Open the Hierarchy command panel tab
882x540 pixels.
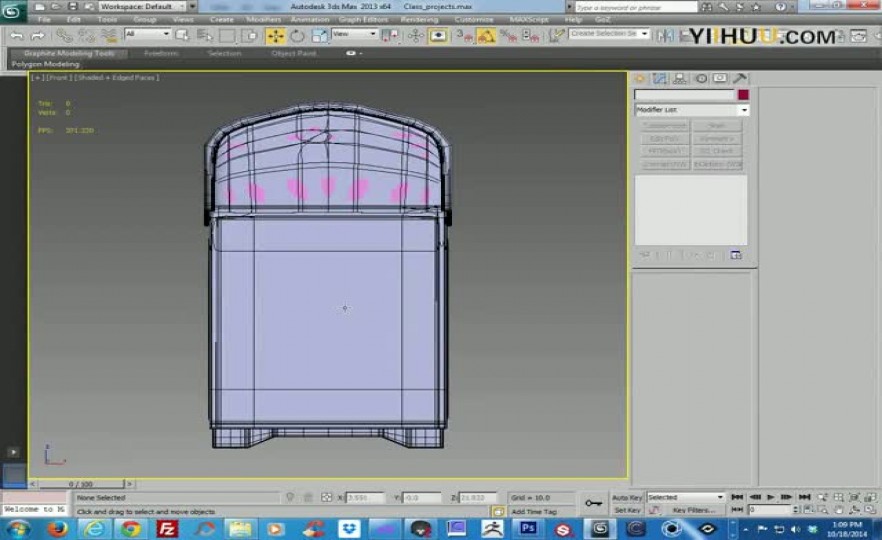coord(680,79)
